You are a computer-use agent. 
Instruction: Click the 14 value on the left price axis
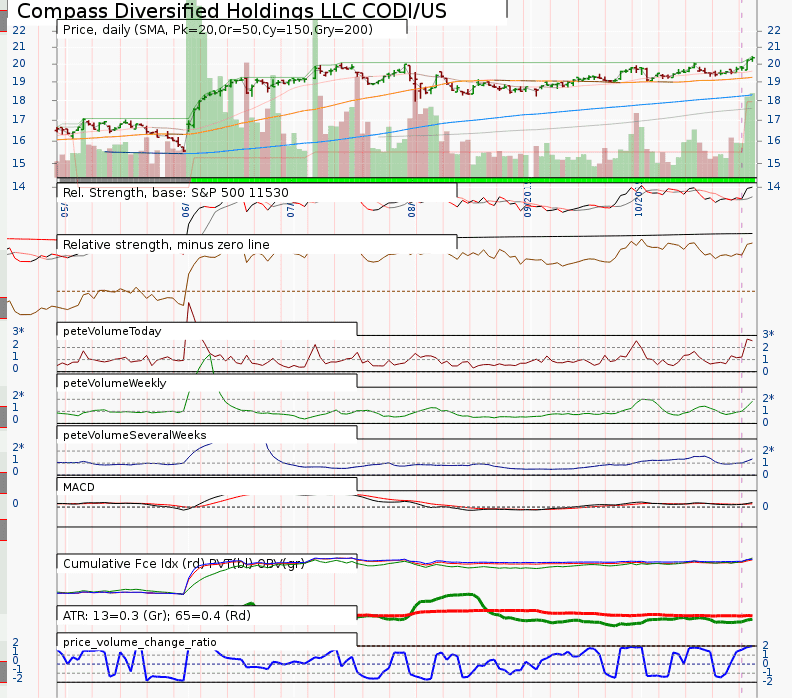tap(19, 186)
